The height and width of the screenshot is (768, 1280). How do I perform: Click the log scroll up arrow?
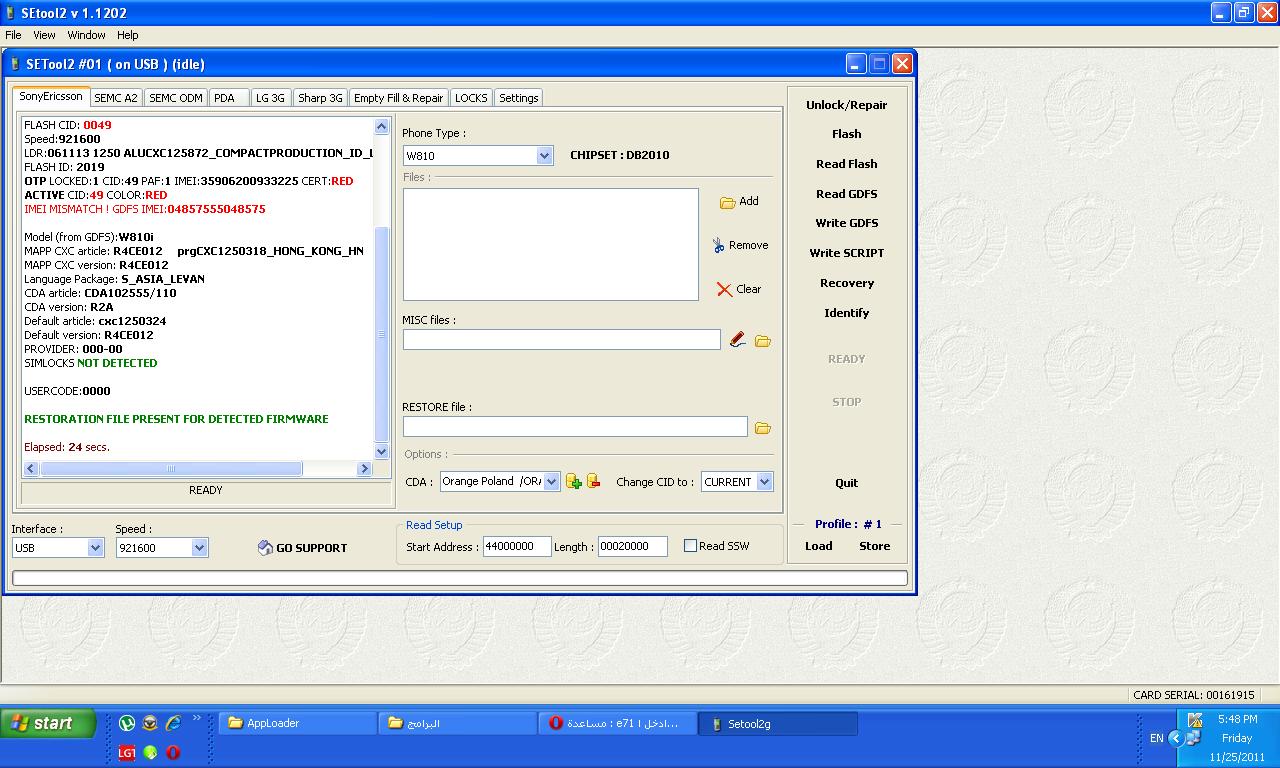381,126
